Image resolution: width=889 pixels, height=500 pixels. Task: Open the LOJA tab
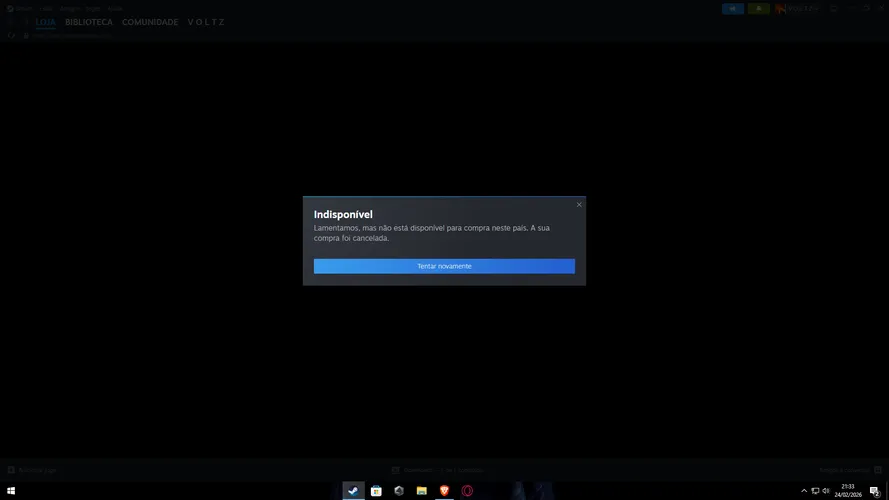(45, 22)
